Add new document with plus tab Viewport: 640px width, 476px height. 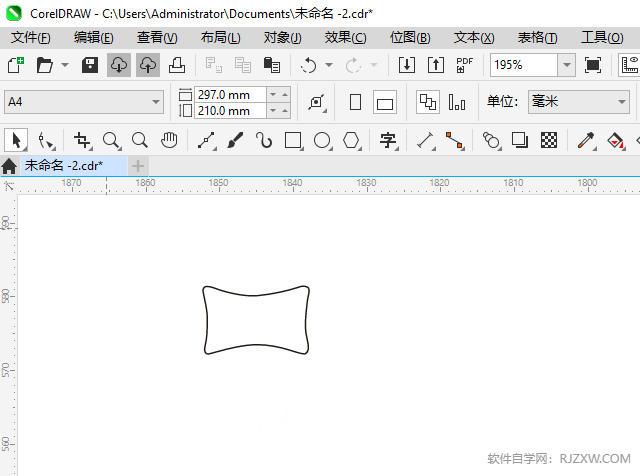(x=138, y=166)
